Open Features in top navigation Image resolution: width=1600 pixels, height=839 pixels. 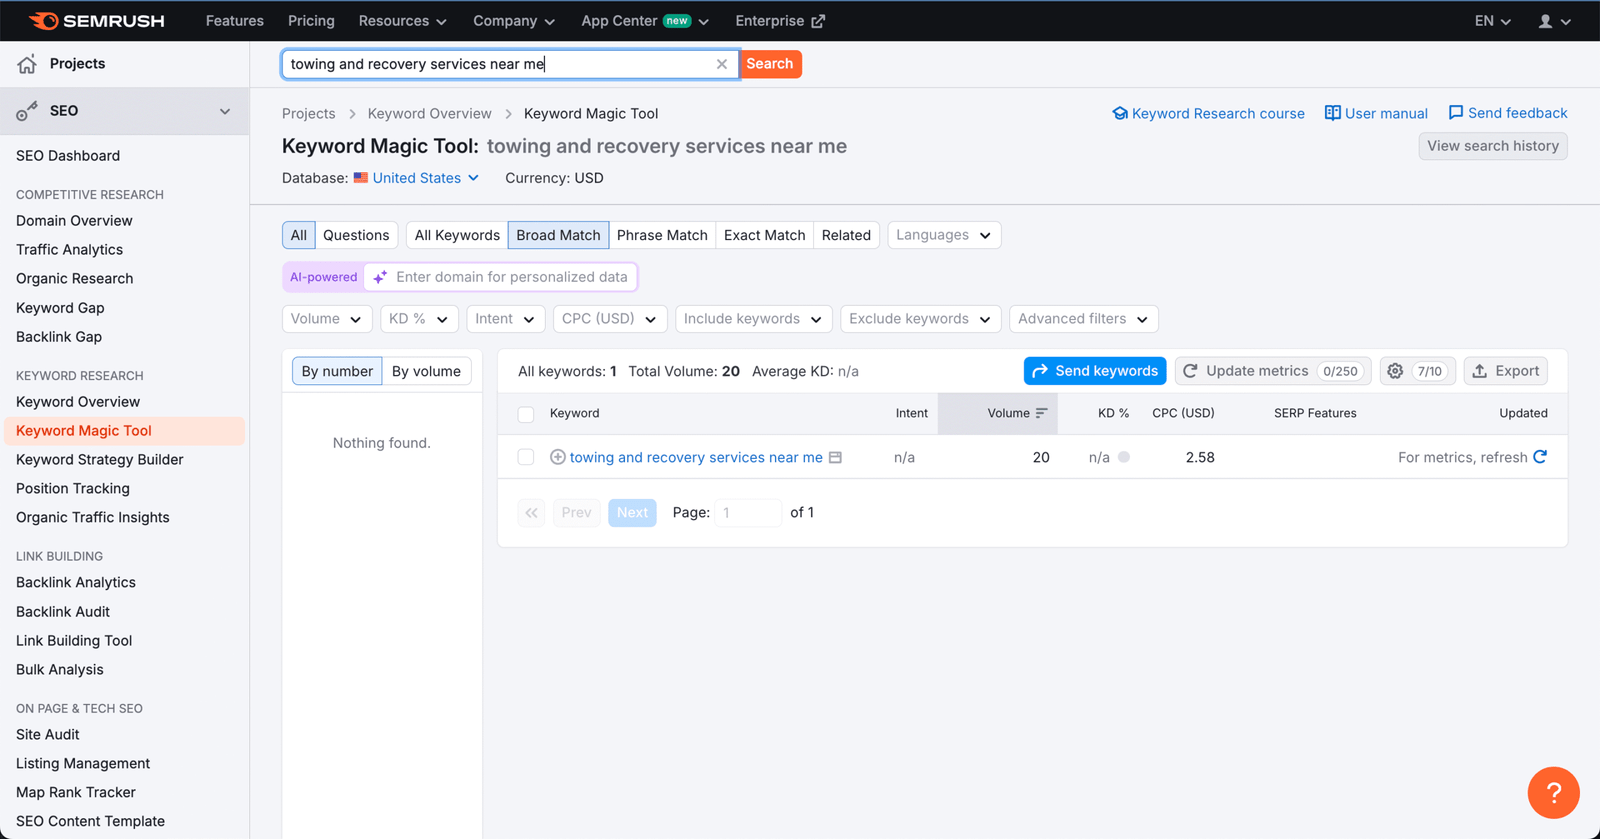click(x=235, y=21)
